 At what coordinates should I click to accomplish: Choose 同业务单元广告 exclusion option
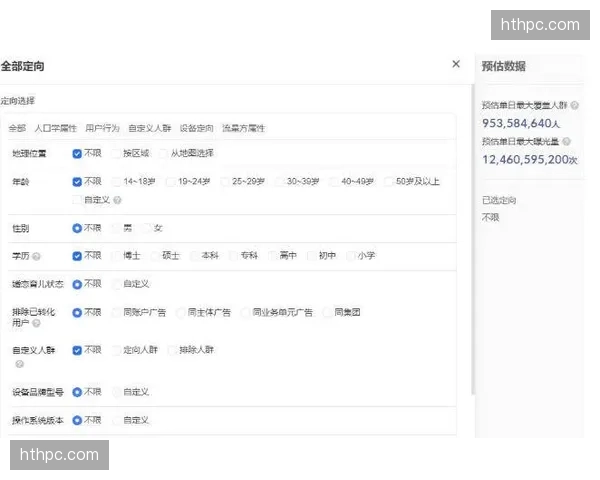pyautogui.click(x=245, y=312)
